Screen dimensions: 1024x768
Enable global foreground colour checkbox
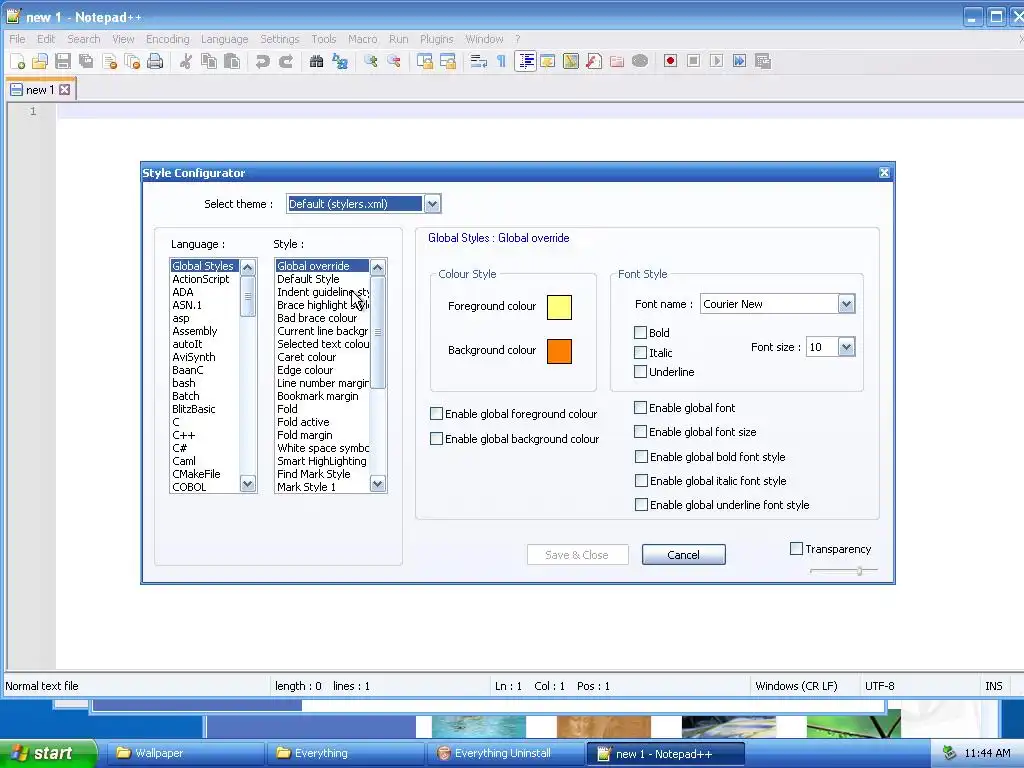point(436,413)
